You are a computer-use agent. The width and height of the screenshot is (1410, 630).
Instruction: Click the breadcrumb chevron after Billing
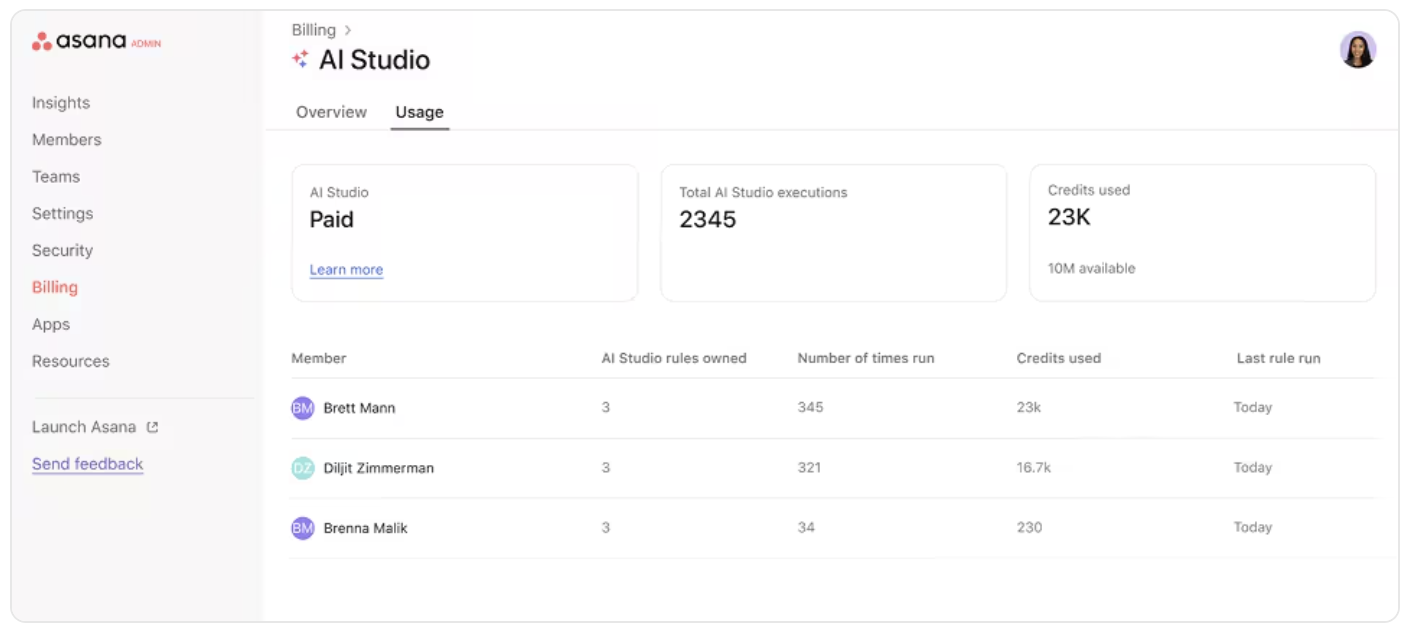[347, 30]
